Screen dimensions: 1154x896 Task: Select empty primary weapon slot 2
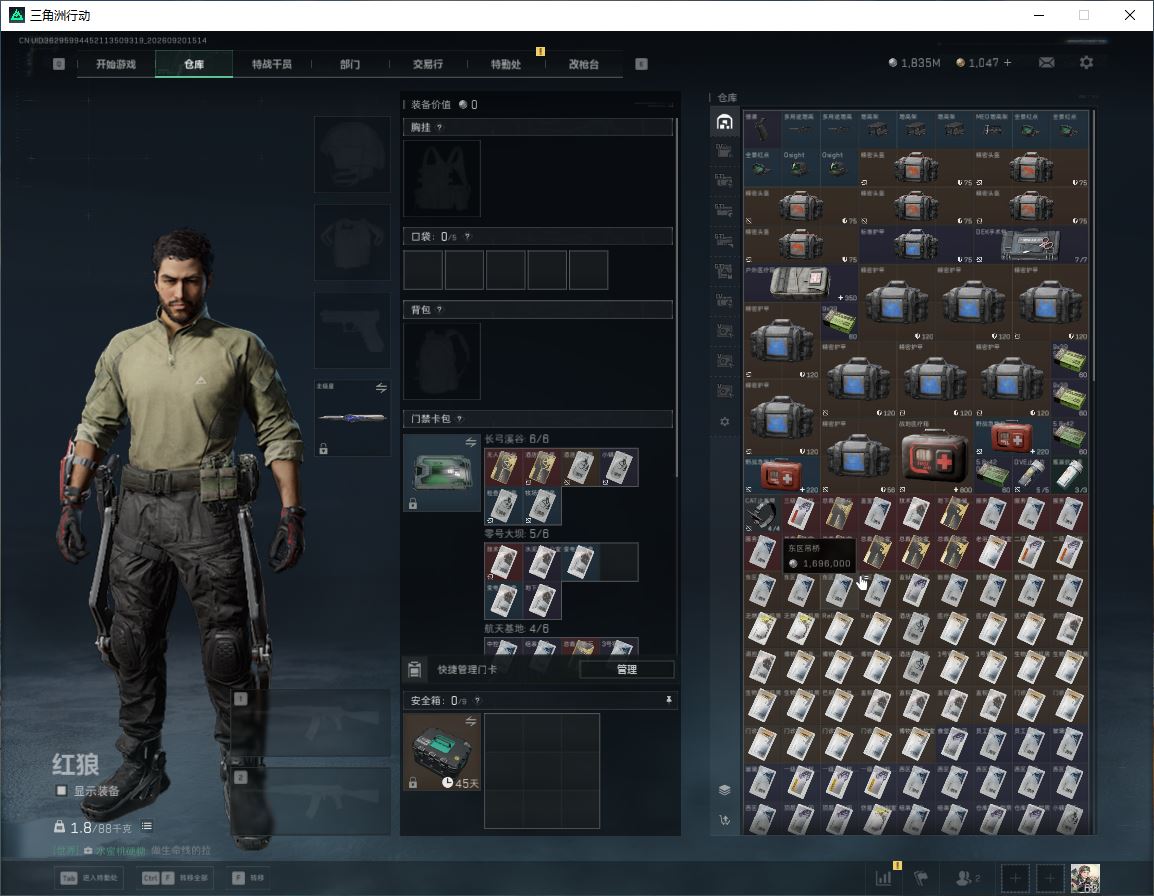(x=311, y=801)
